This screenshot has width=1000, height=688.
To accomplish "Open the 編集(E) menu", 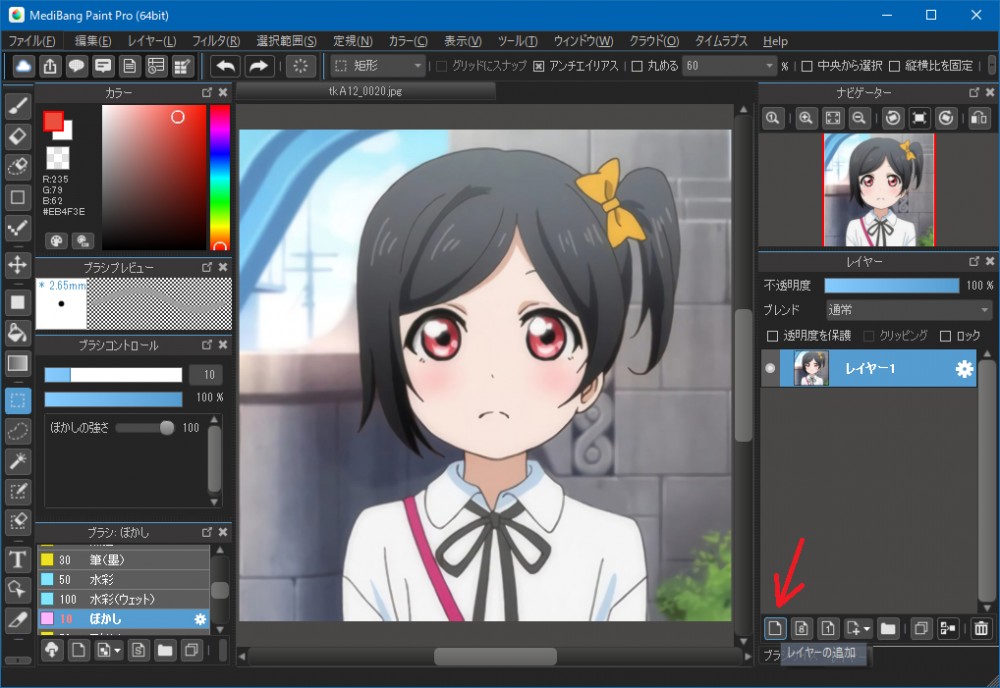I will (x=93, y=41).
